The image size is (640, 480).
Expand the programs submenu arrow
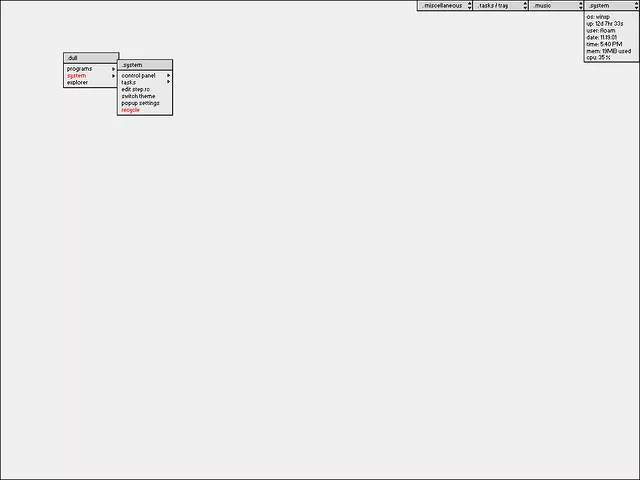coord(114,69)
